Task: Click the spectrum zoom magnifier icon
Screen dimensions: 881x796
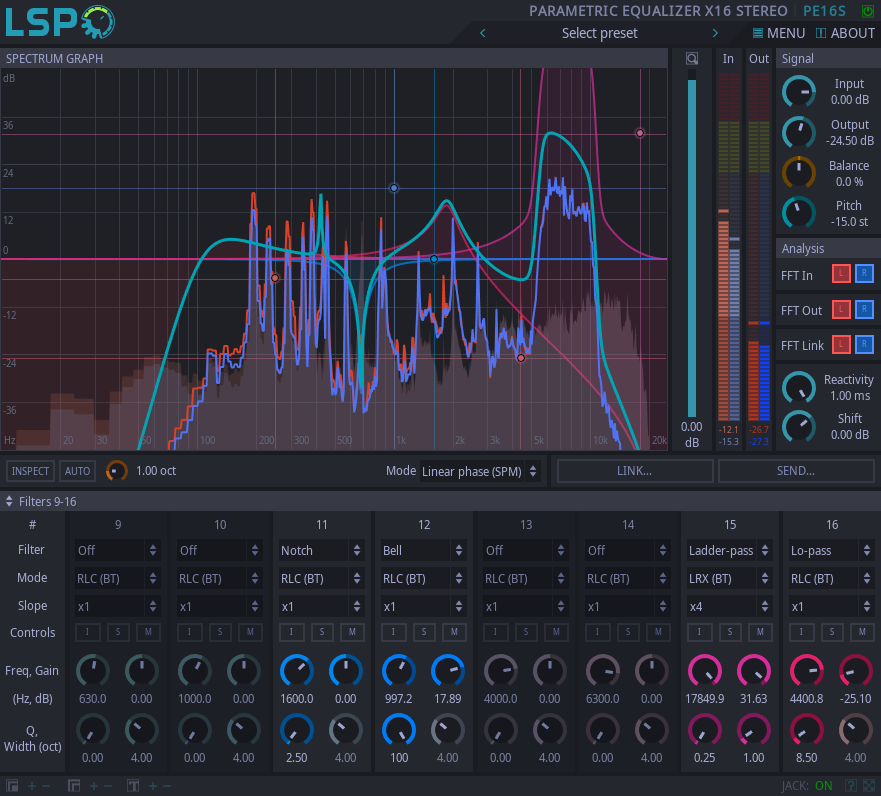Action: coord(692,58)
